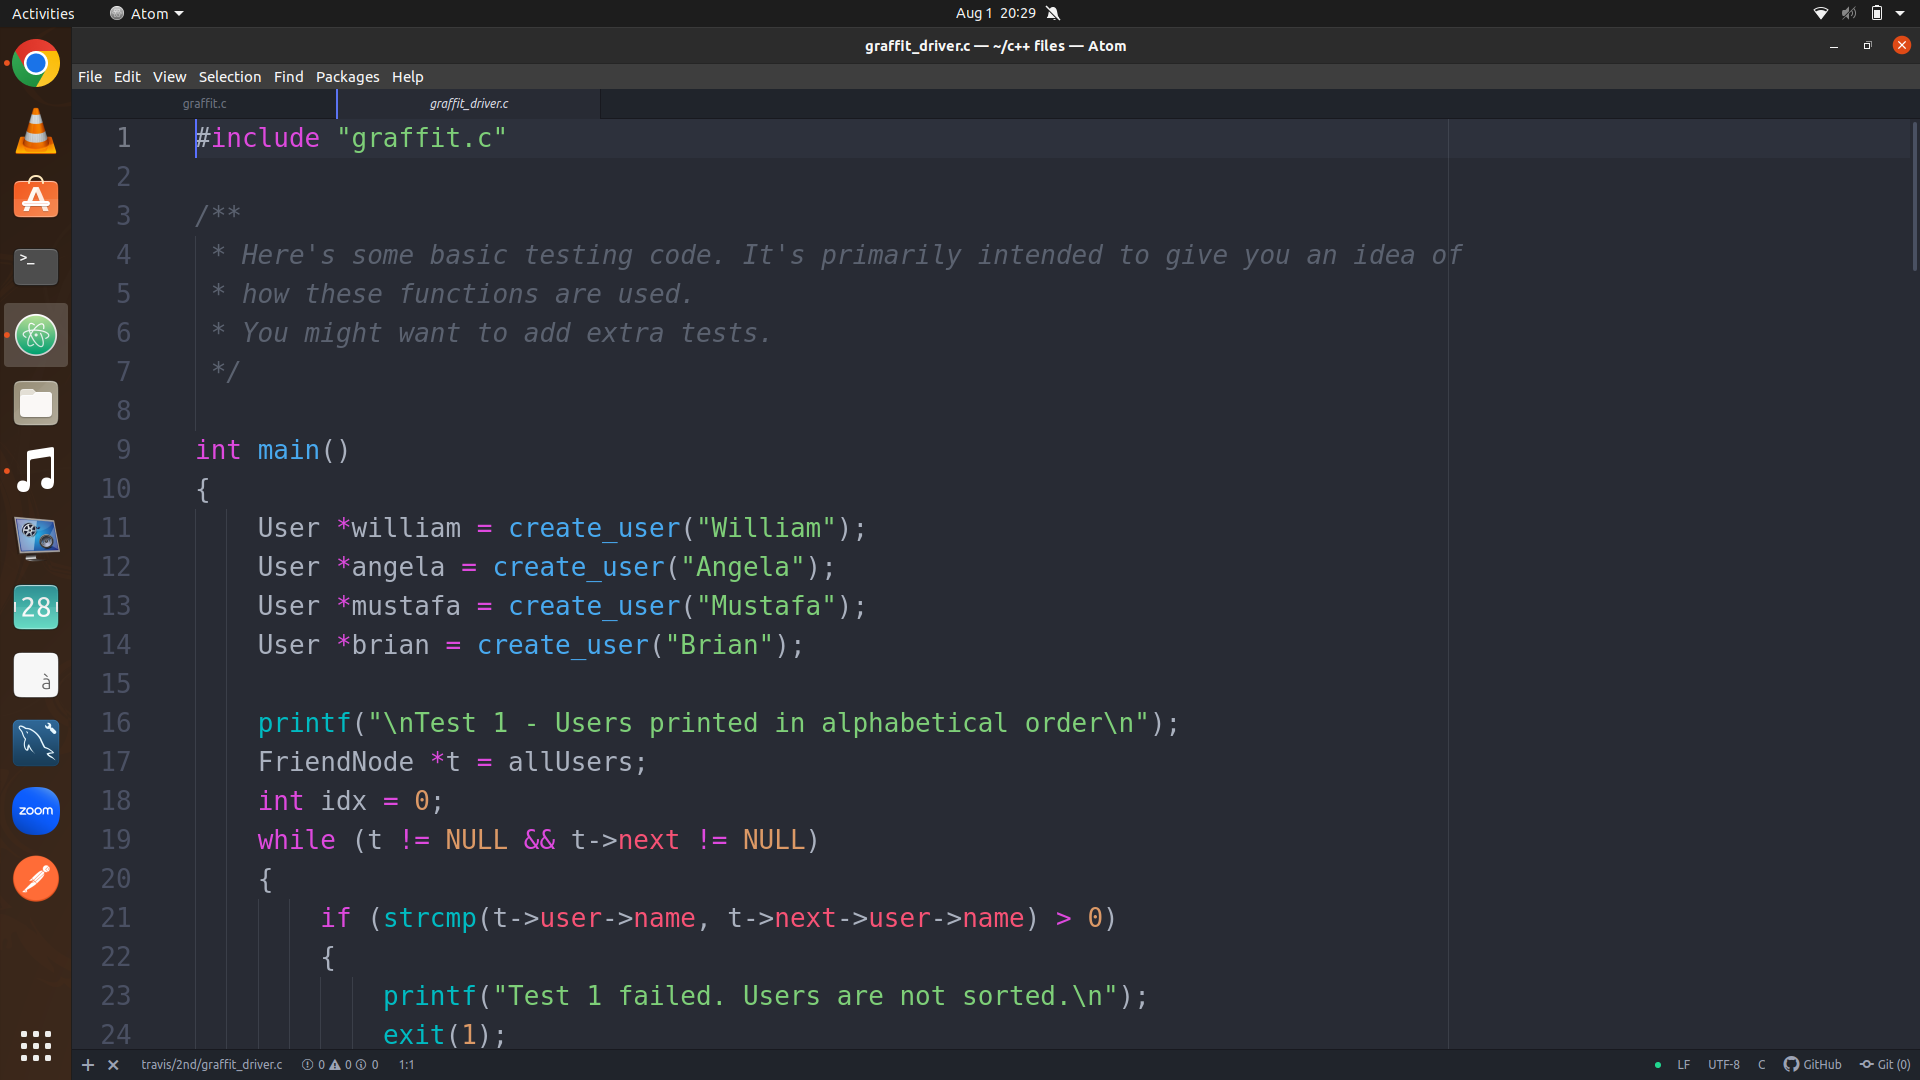Click the travis/2nd/graffit_driver.c file path
Screen dimensions: 1920x1080
pyautogui.click(x=211, y=1065)
